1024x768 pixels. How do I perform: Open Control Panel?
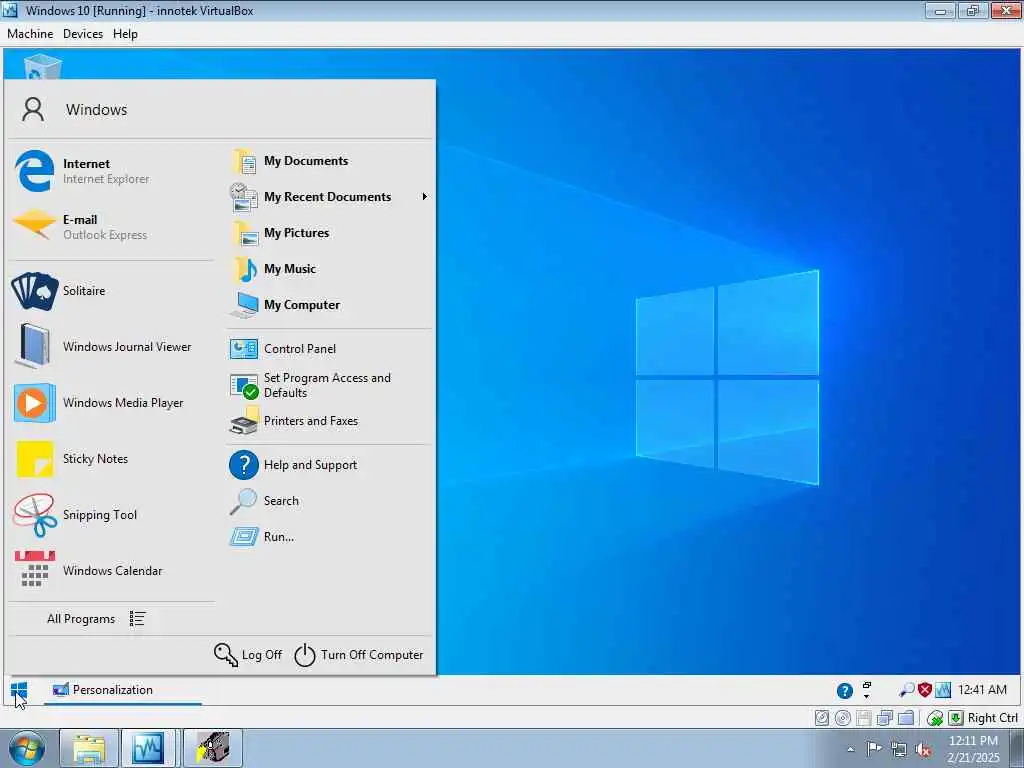pos(329,349)
